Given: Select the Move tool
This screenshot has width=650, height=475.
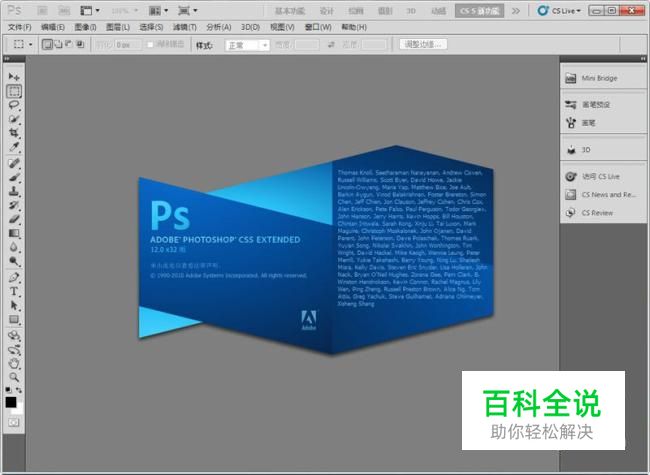Looking at the screenshot, I should click(x=14, y=77).
